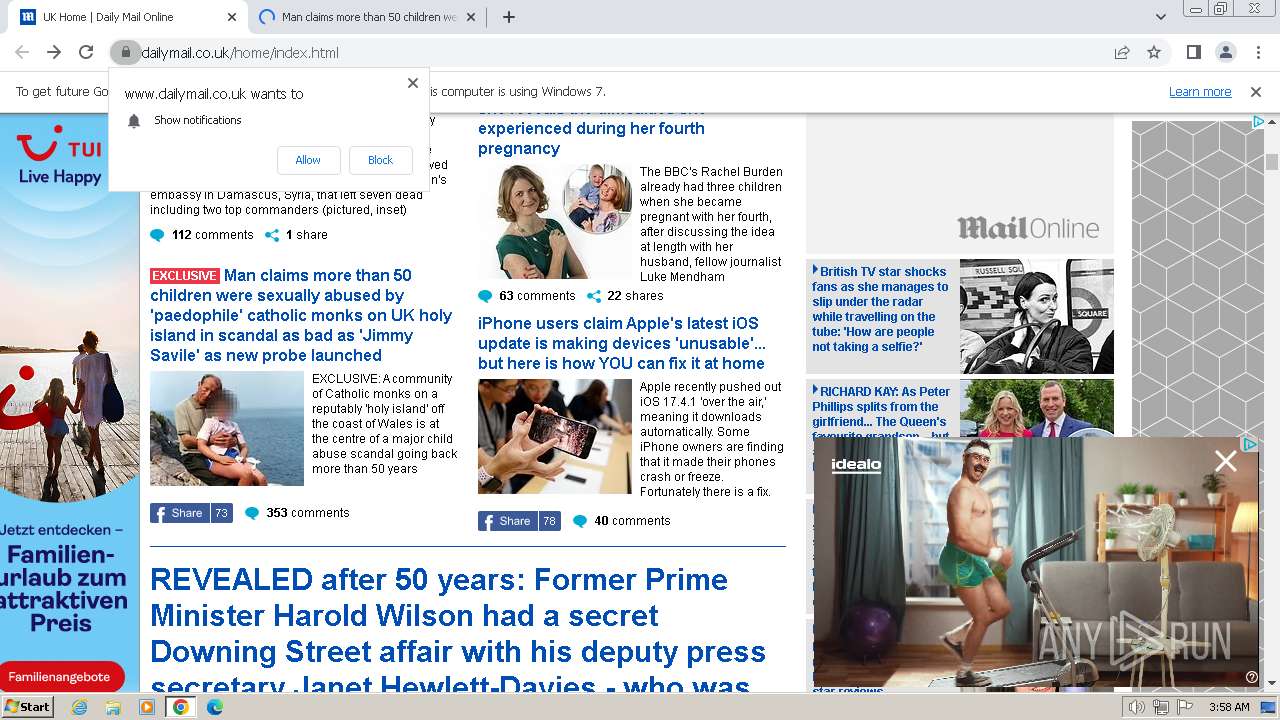1280x720 pixels.
Task: Go back to the previous page
Action: 22,52
